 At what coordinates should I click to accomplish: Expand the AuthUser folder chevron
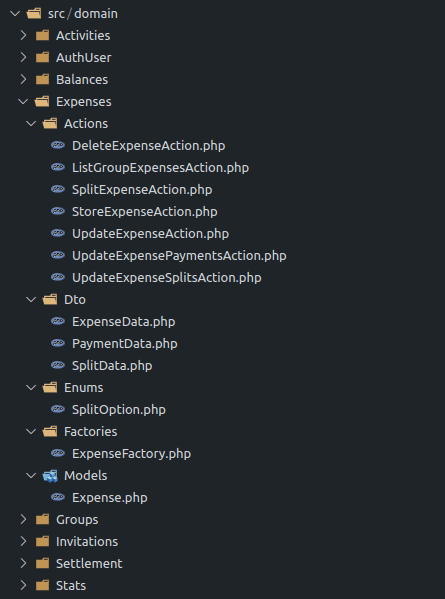point(23,57)
